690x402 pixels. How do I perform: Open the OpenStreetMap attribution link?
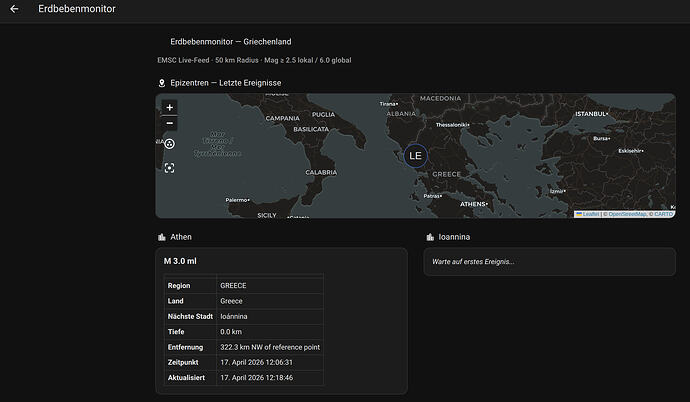pos(627,214)
